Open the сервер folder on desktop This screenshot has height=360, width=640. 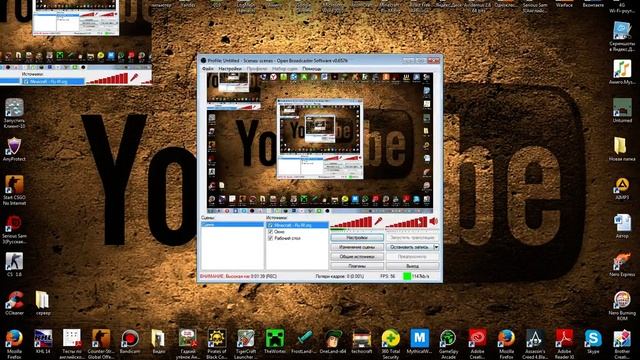click(x=43, y=303)
